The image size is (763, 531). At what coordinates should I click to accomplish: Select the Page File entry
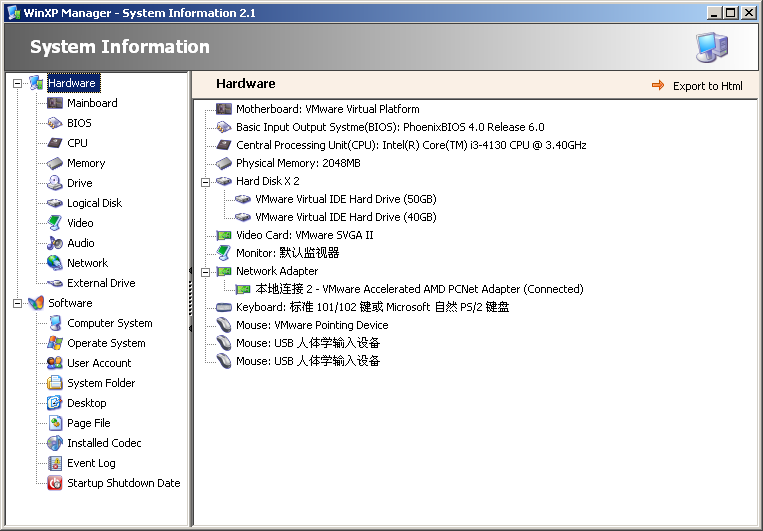point(88,423)
